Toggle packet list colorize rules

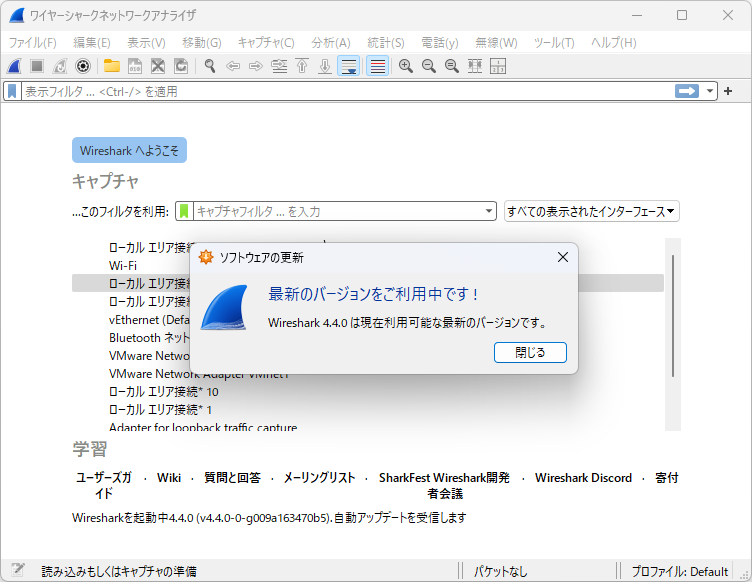click(377, 66)
